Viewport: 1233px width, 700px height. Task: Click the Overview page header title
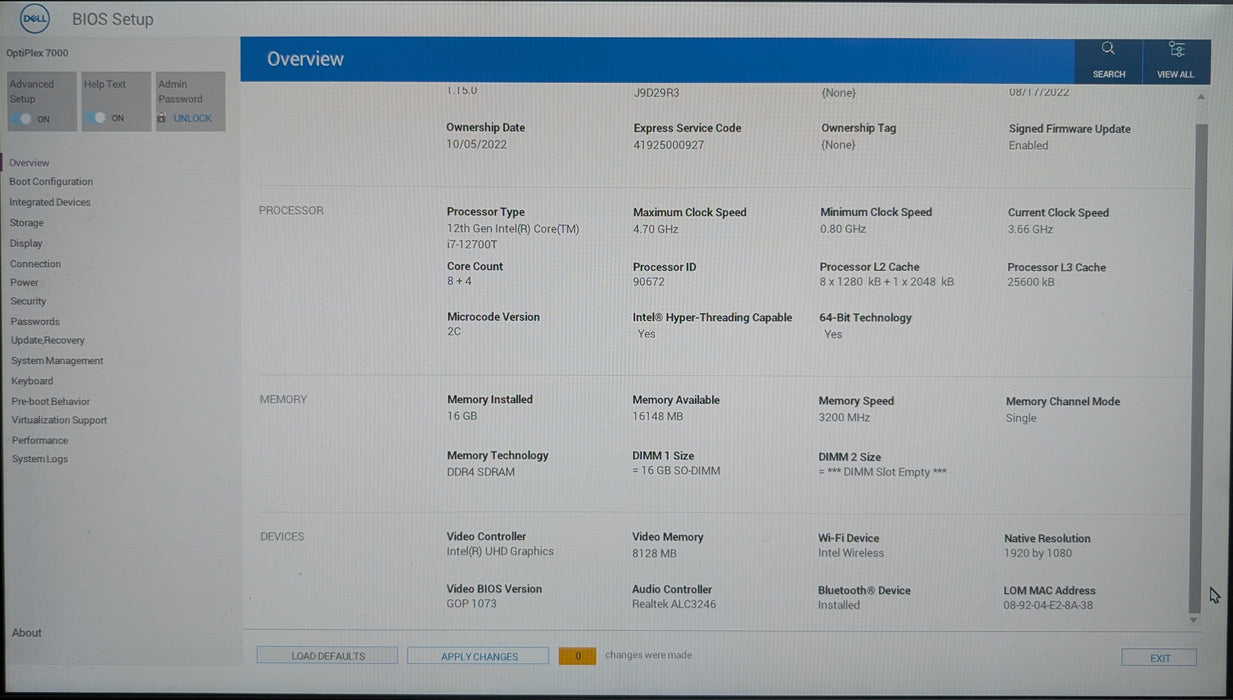coord(305,59)
